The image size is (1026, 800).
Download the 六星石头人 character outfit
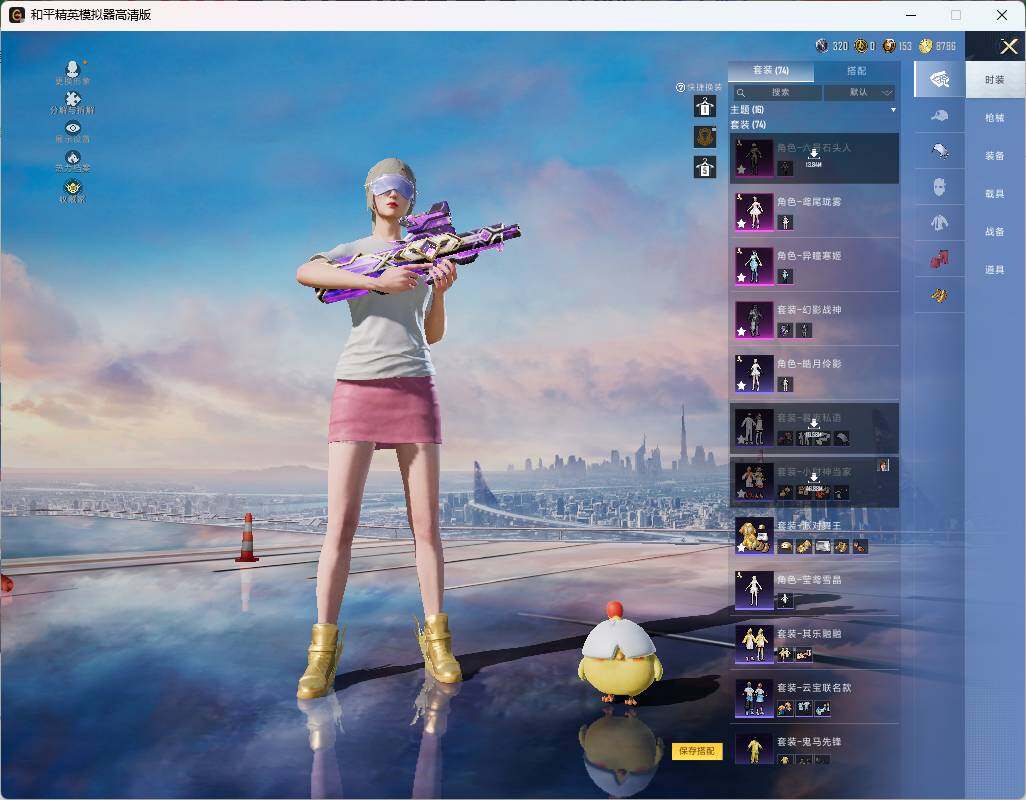coord(813,157)
